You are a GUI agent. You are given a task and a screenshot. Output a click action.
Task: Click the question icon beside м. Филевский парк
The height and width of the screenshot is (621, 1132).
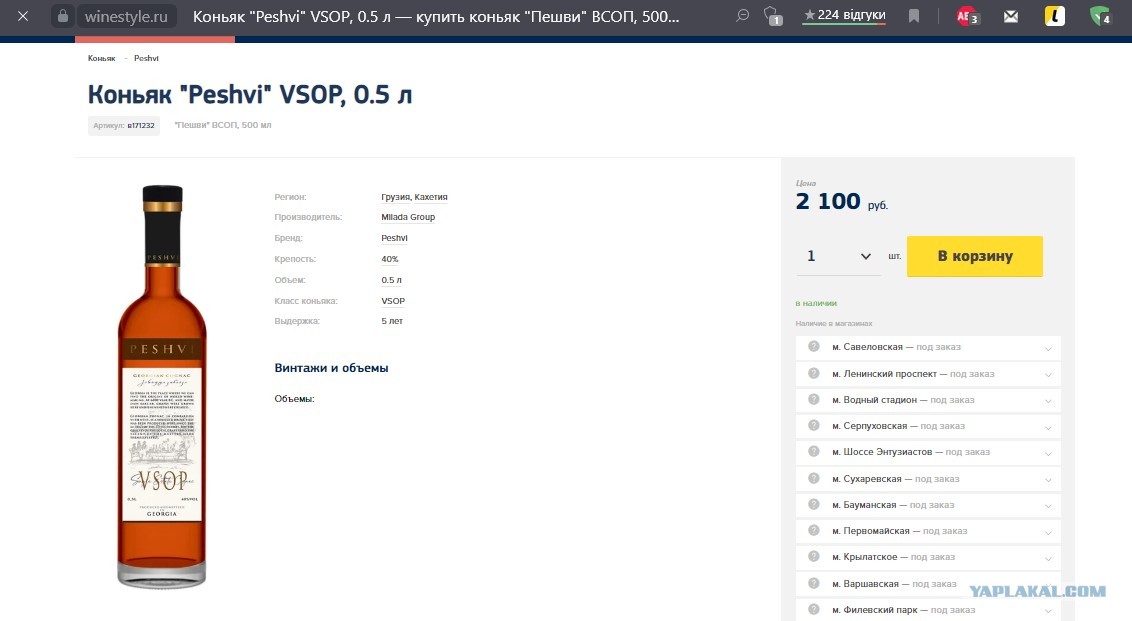click(x=814, y=609)
